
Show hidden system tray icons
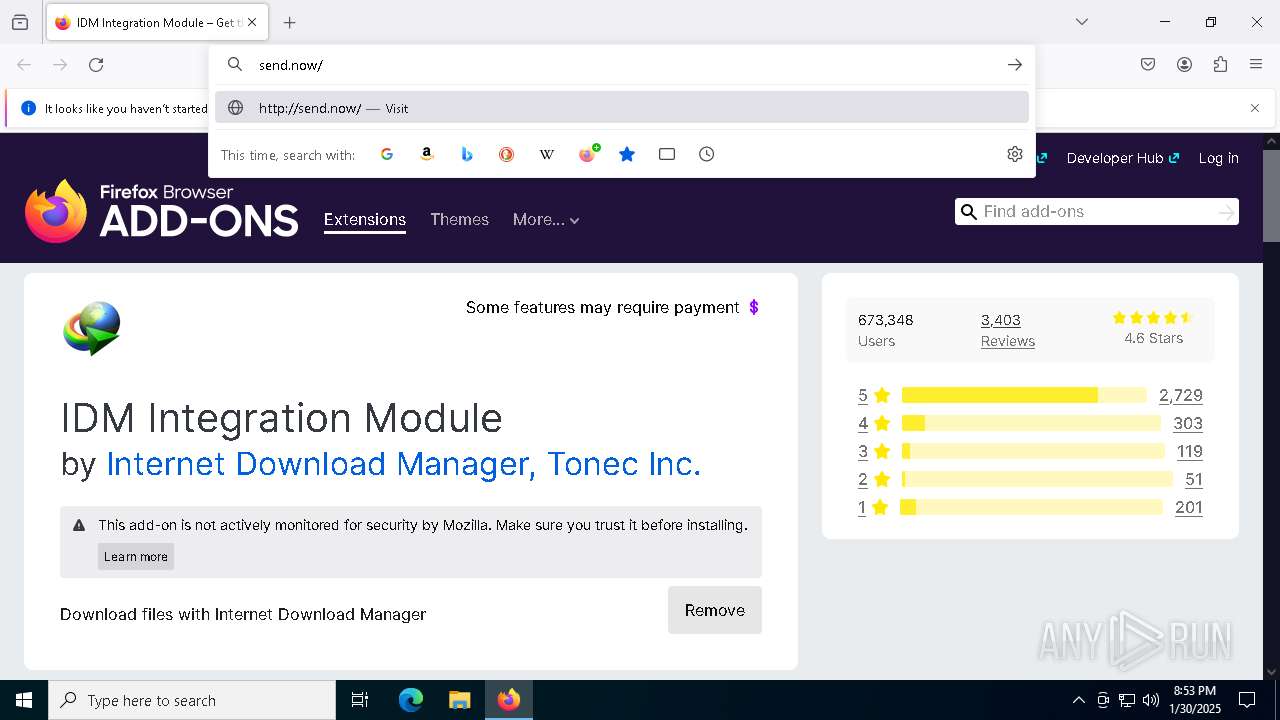click(x=1078, y=700)
